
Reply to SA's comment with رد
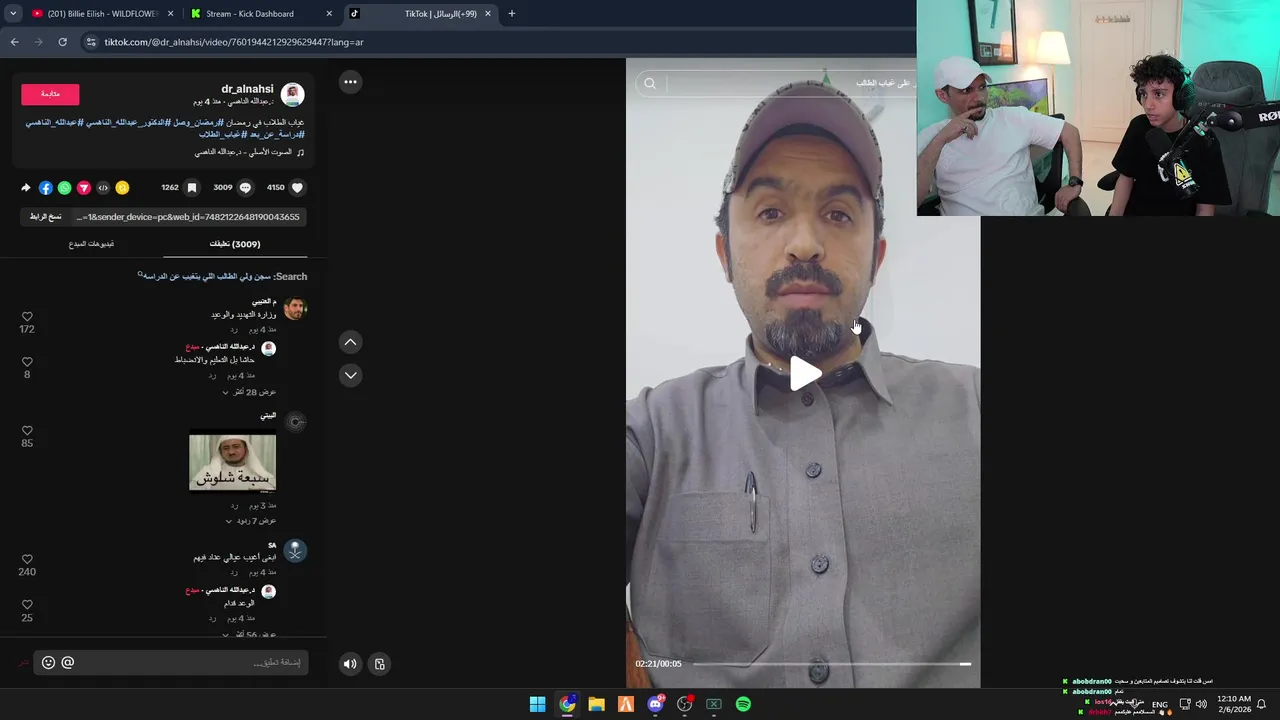pyautogui.click(x=233, y=572)
